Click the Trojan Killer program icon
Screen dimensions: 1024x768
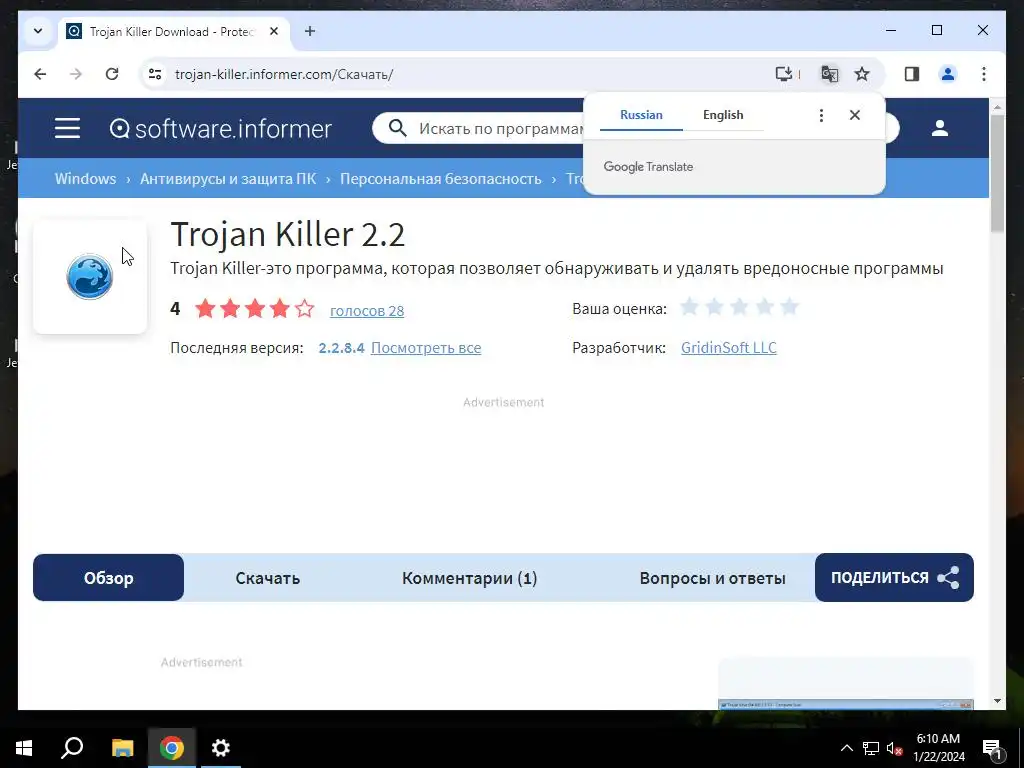89,276
